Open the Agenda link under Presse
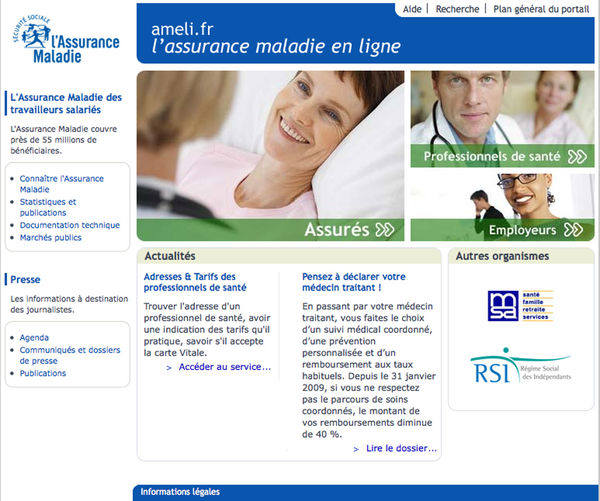Screen dimensions: 600x501 (34, 337)
